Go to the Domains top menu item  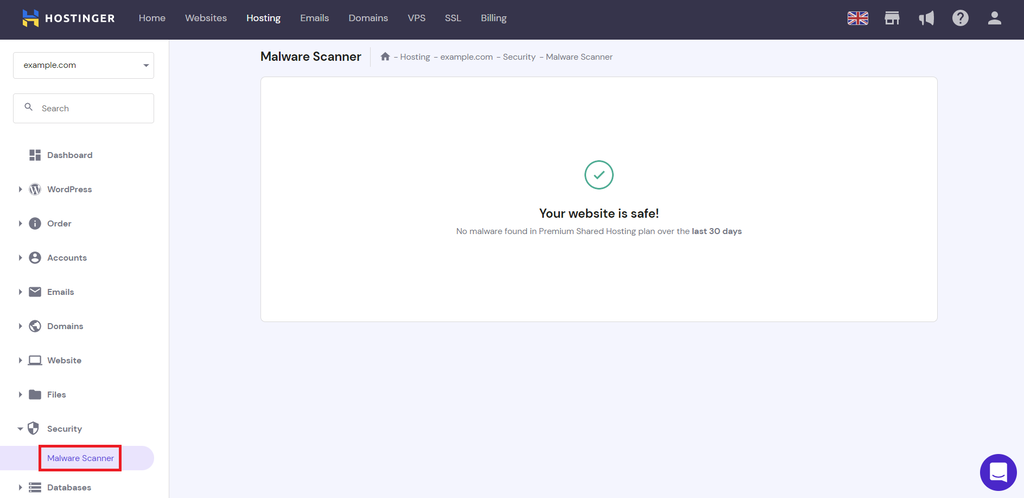pos(368,18)
